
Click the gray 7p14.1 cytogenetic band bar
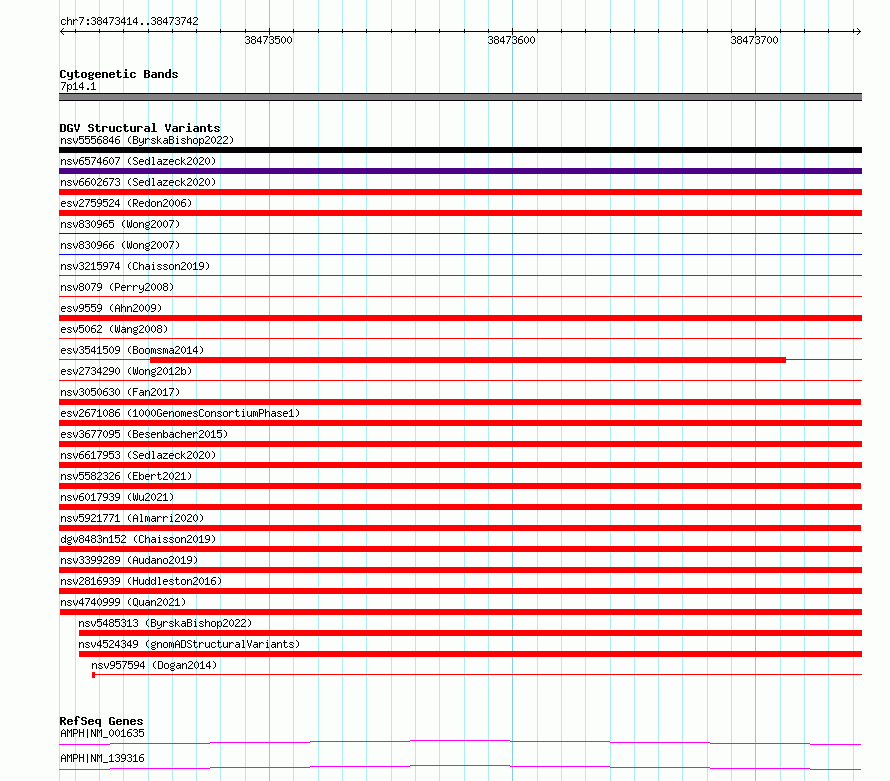coord(460,97)
